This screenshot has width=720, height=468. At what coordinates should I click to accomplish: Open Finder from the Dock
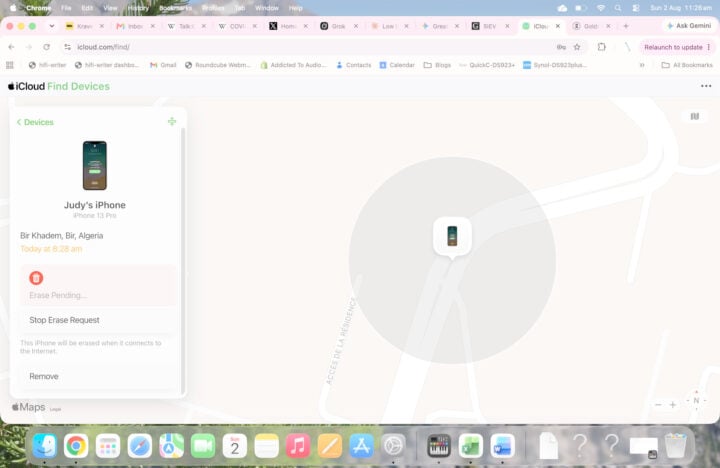click(x=44, y=445)
